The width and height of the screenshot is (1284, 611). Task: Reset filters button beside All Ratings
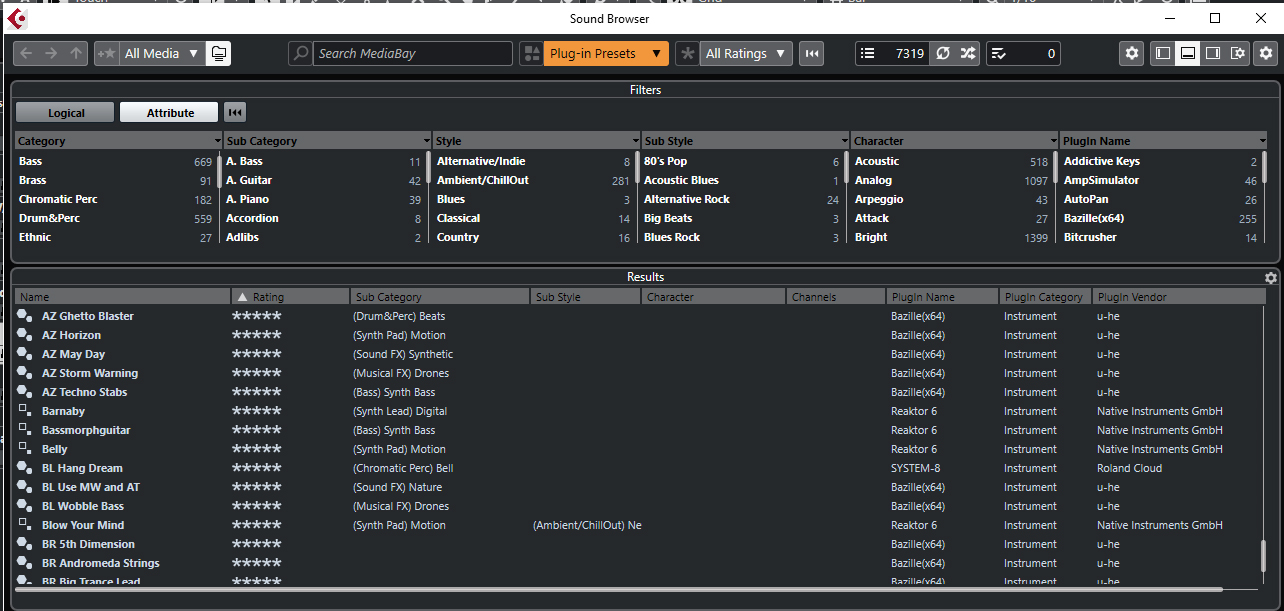(812, 53)
